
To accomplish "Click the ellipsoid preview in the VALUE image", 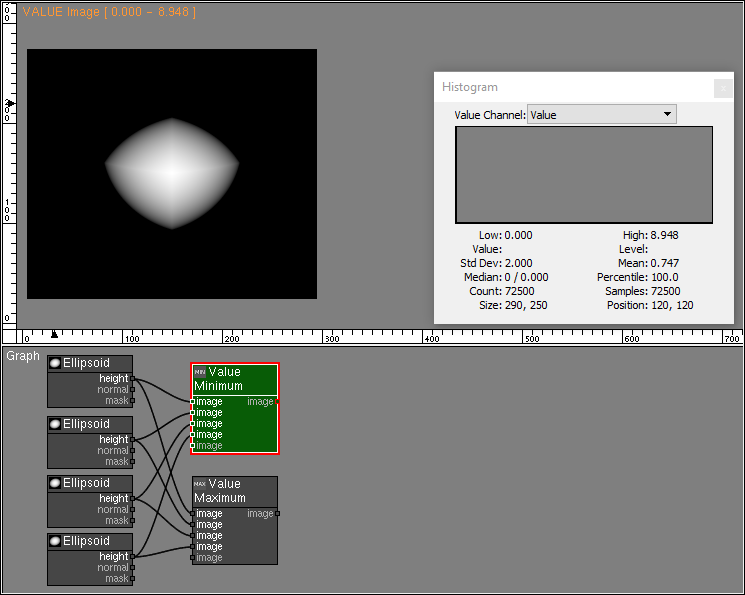I will coord(172,172).
